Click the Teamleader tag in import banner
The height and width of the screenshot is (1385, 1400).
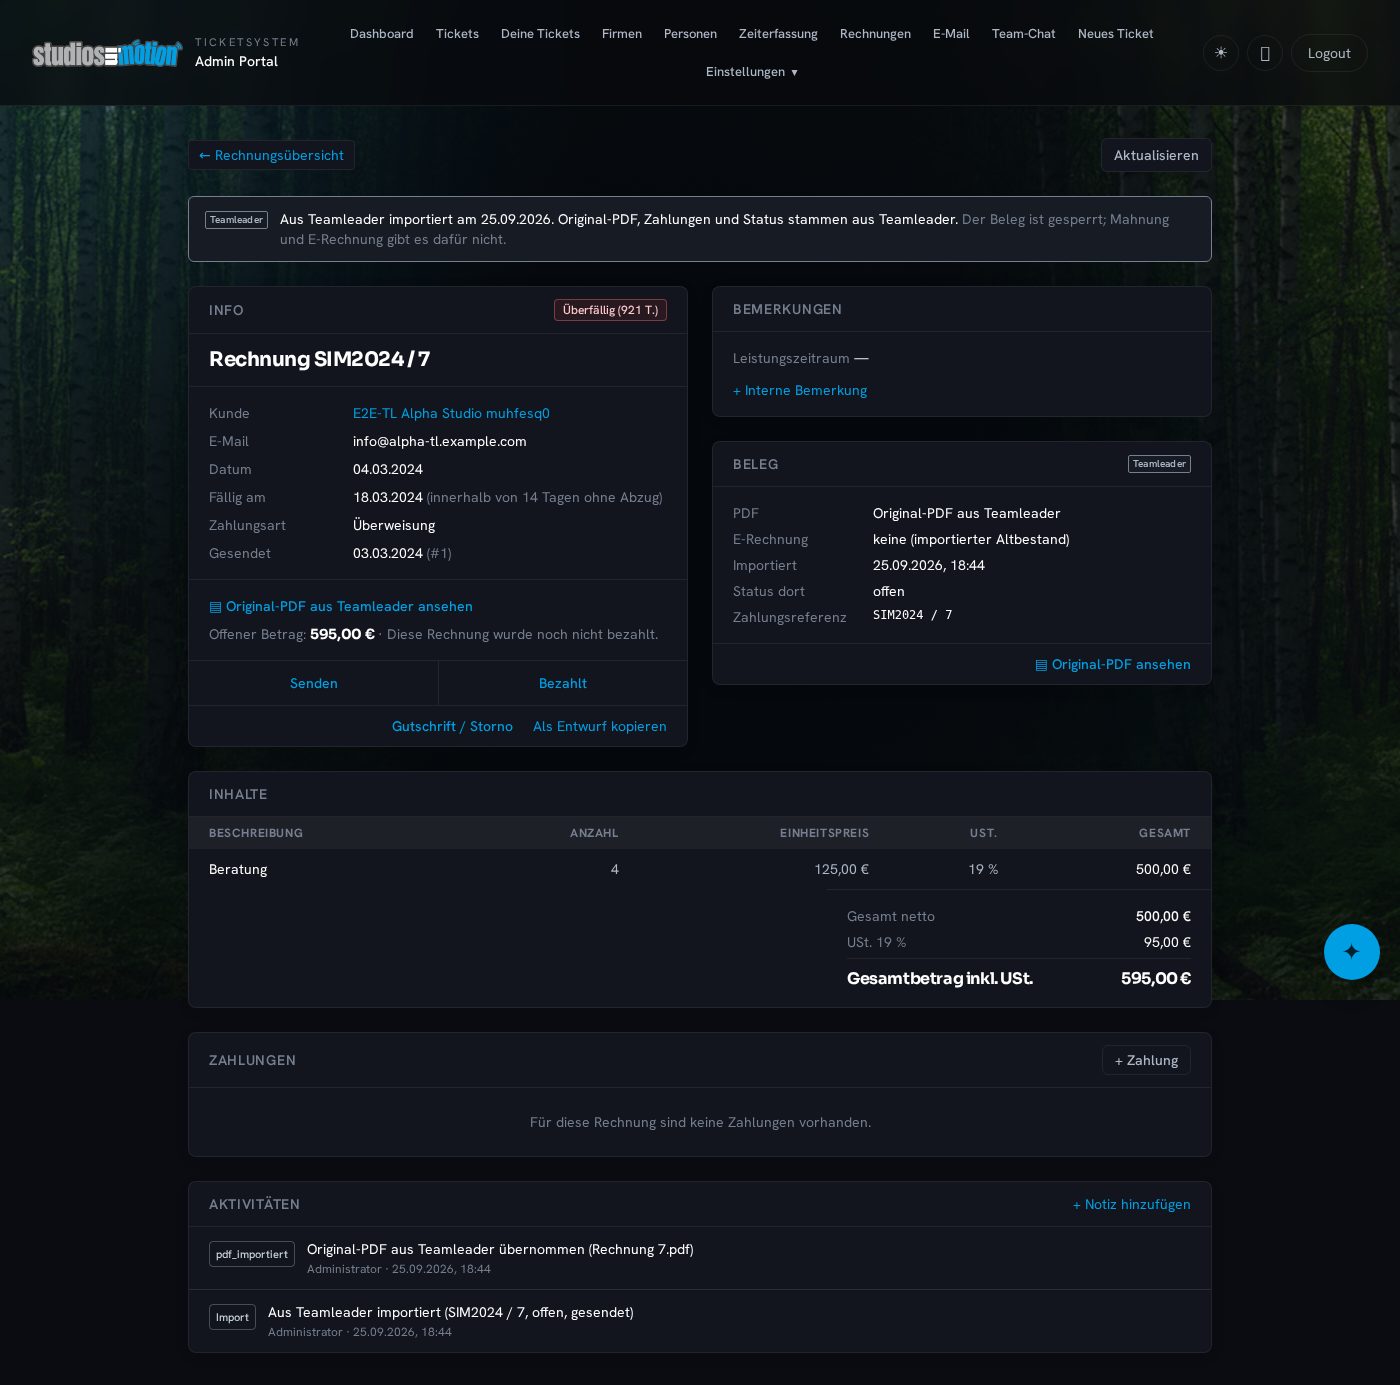(236, 220)
